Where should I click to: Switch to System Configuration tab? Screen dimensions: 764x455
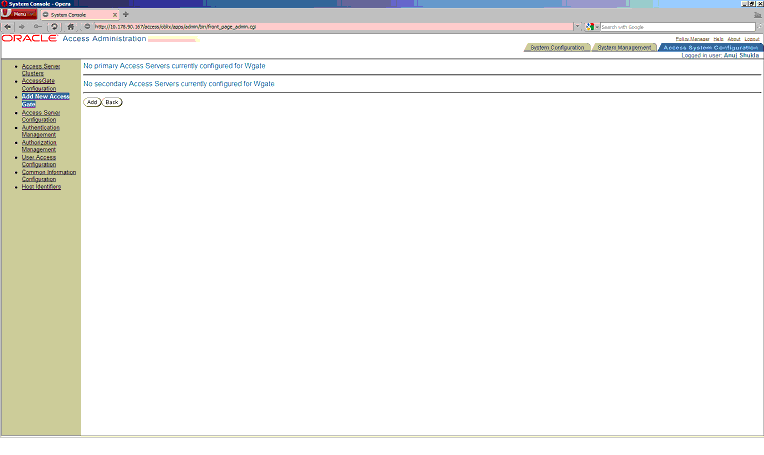pos(557,48)
